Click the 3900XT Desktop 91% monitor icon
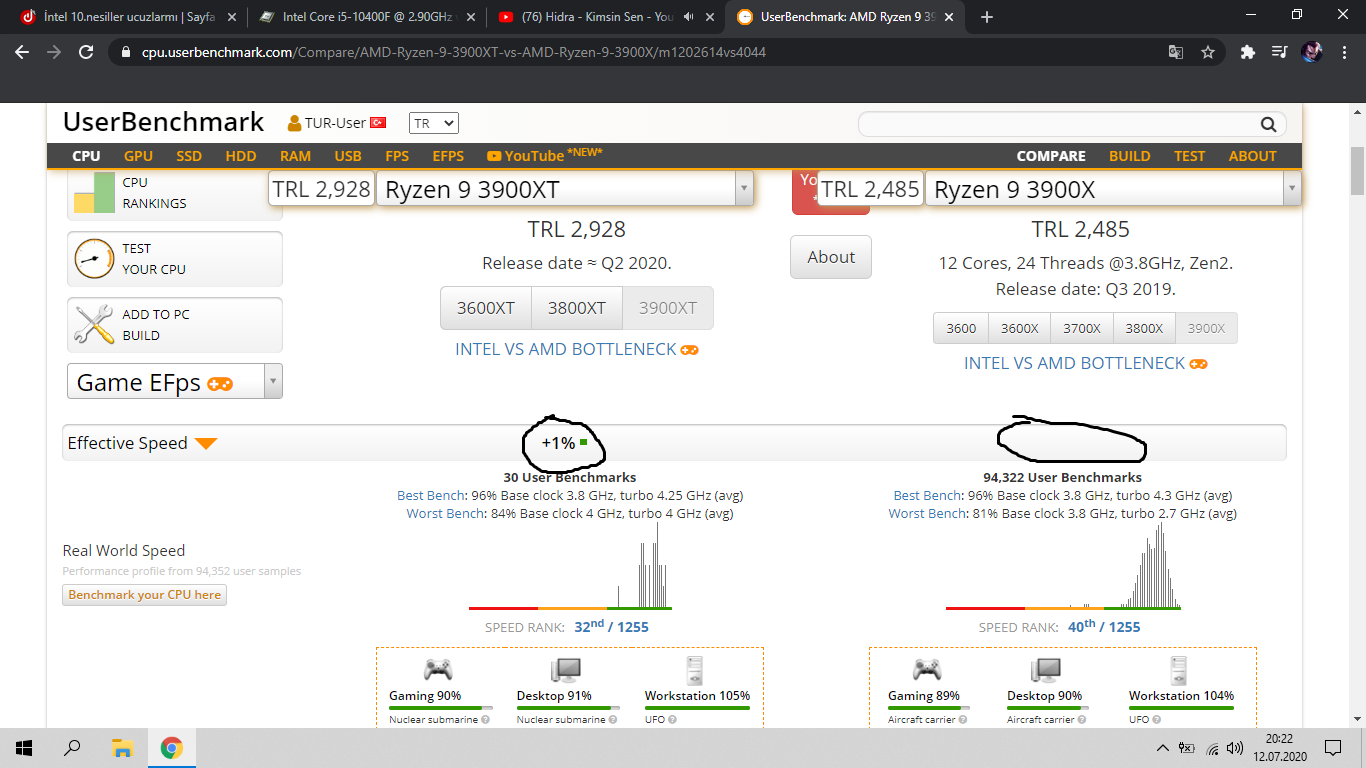This screenshot has height=768, width=1366. [x=566, y=670]
